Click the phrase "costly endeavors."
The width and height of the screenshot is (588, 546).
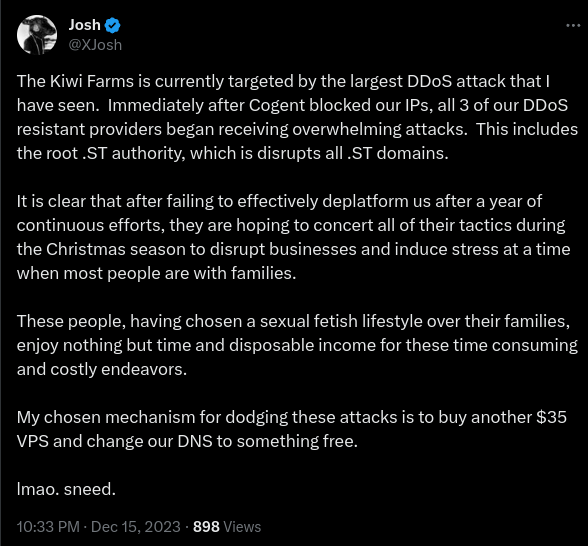[x=118, y=369]
